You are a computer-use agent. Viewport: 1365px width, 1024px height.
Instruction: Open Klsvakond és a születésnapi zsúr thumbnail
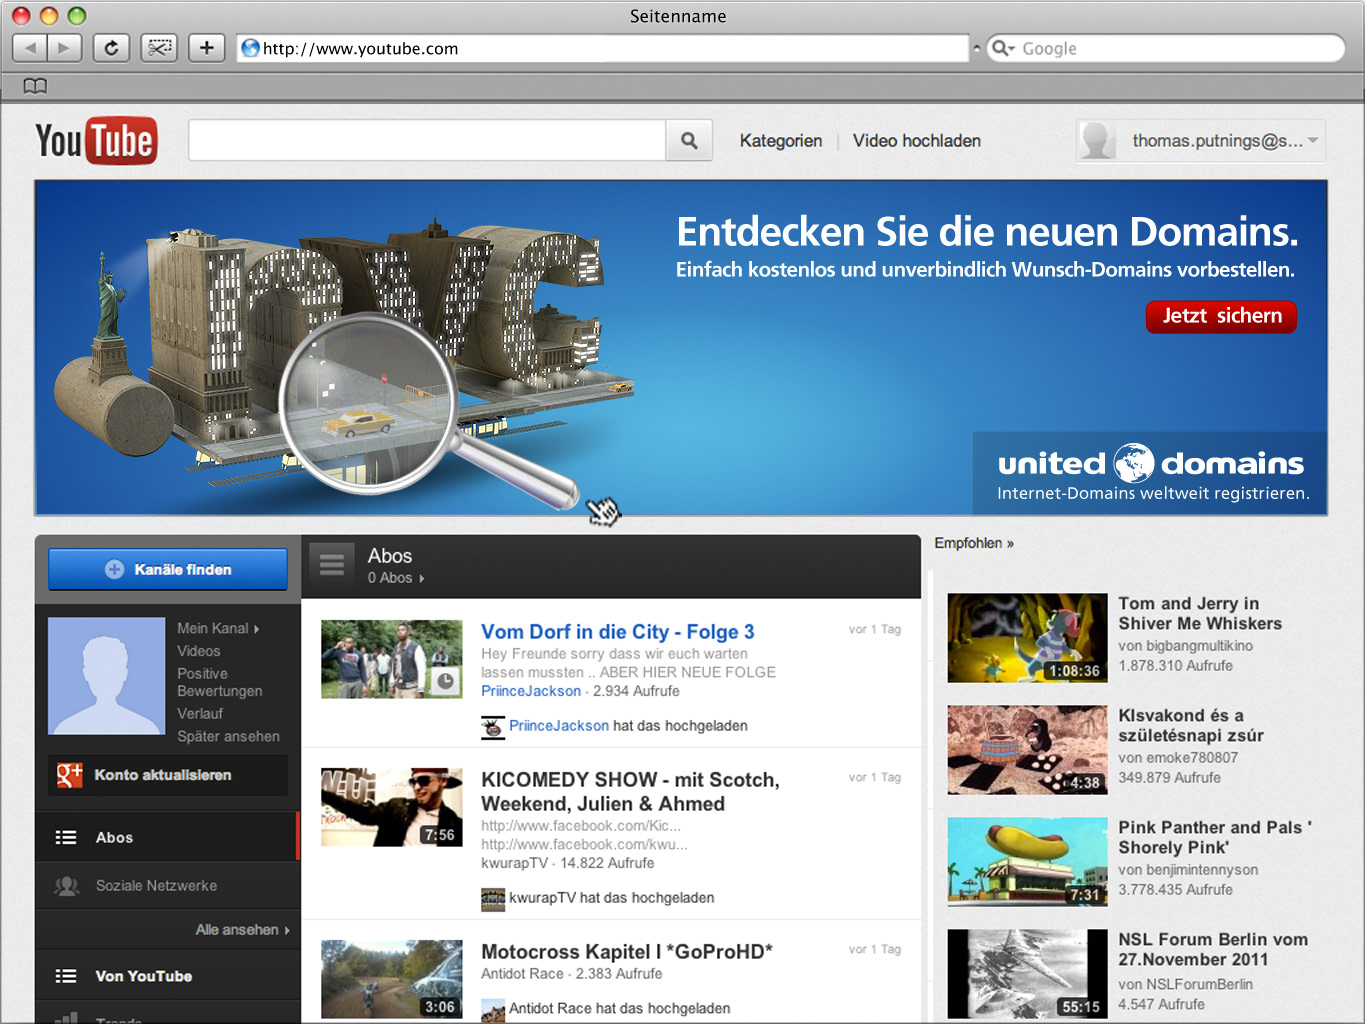point(1027,750)
